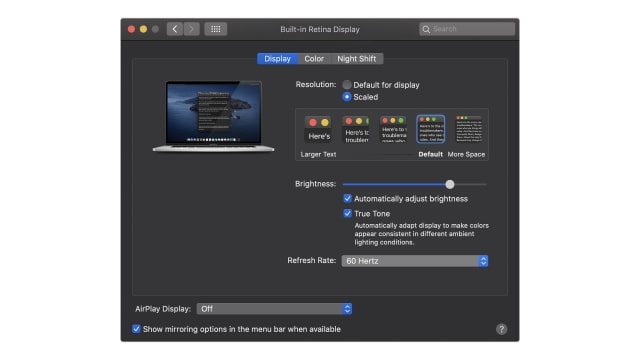Select the Scaled resolution option
This screenshot has width=640, height=360.
[x=347, y=97]
